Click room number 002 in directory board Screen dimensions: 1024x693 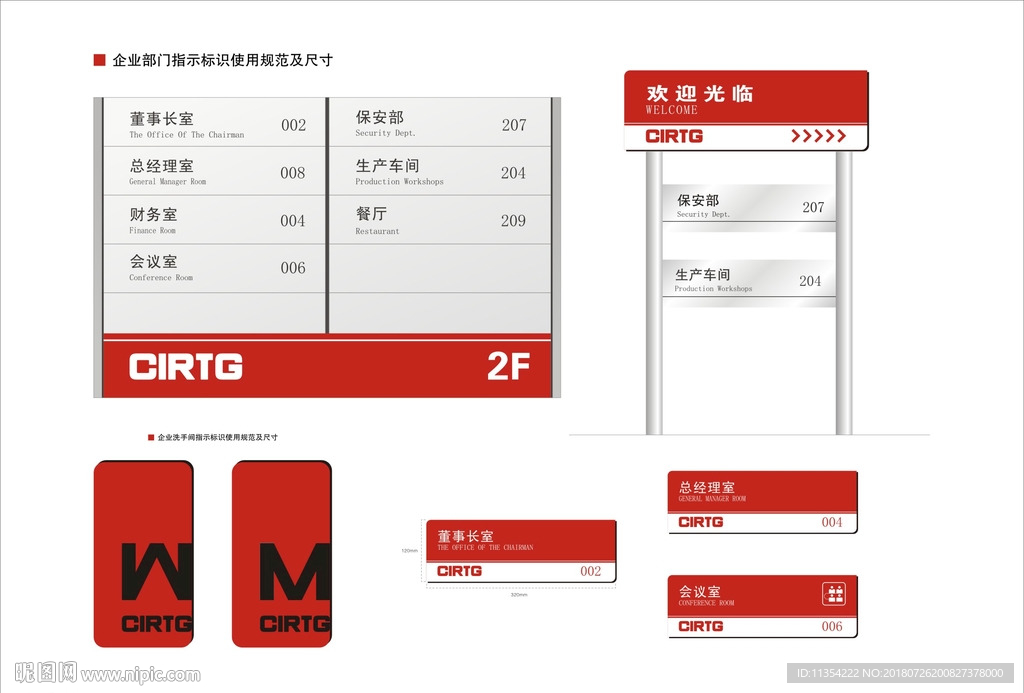tap(293, 125)
